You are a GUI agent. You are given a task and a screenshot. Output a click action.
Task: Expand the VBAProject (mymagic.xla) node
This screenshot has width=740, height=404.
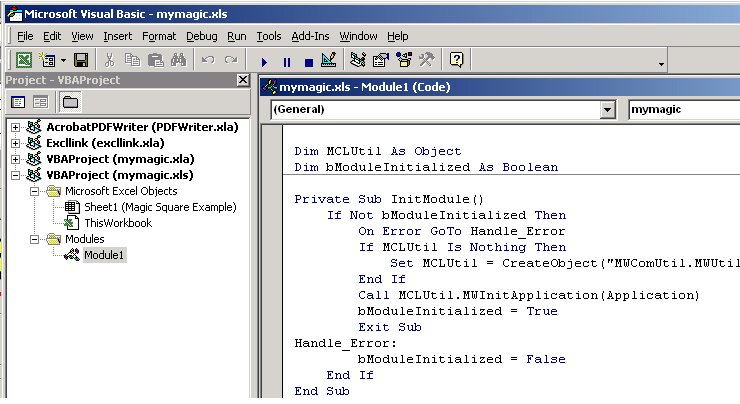(x=16, y=160)
